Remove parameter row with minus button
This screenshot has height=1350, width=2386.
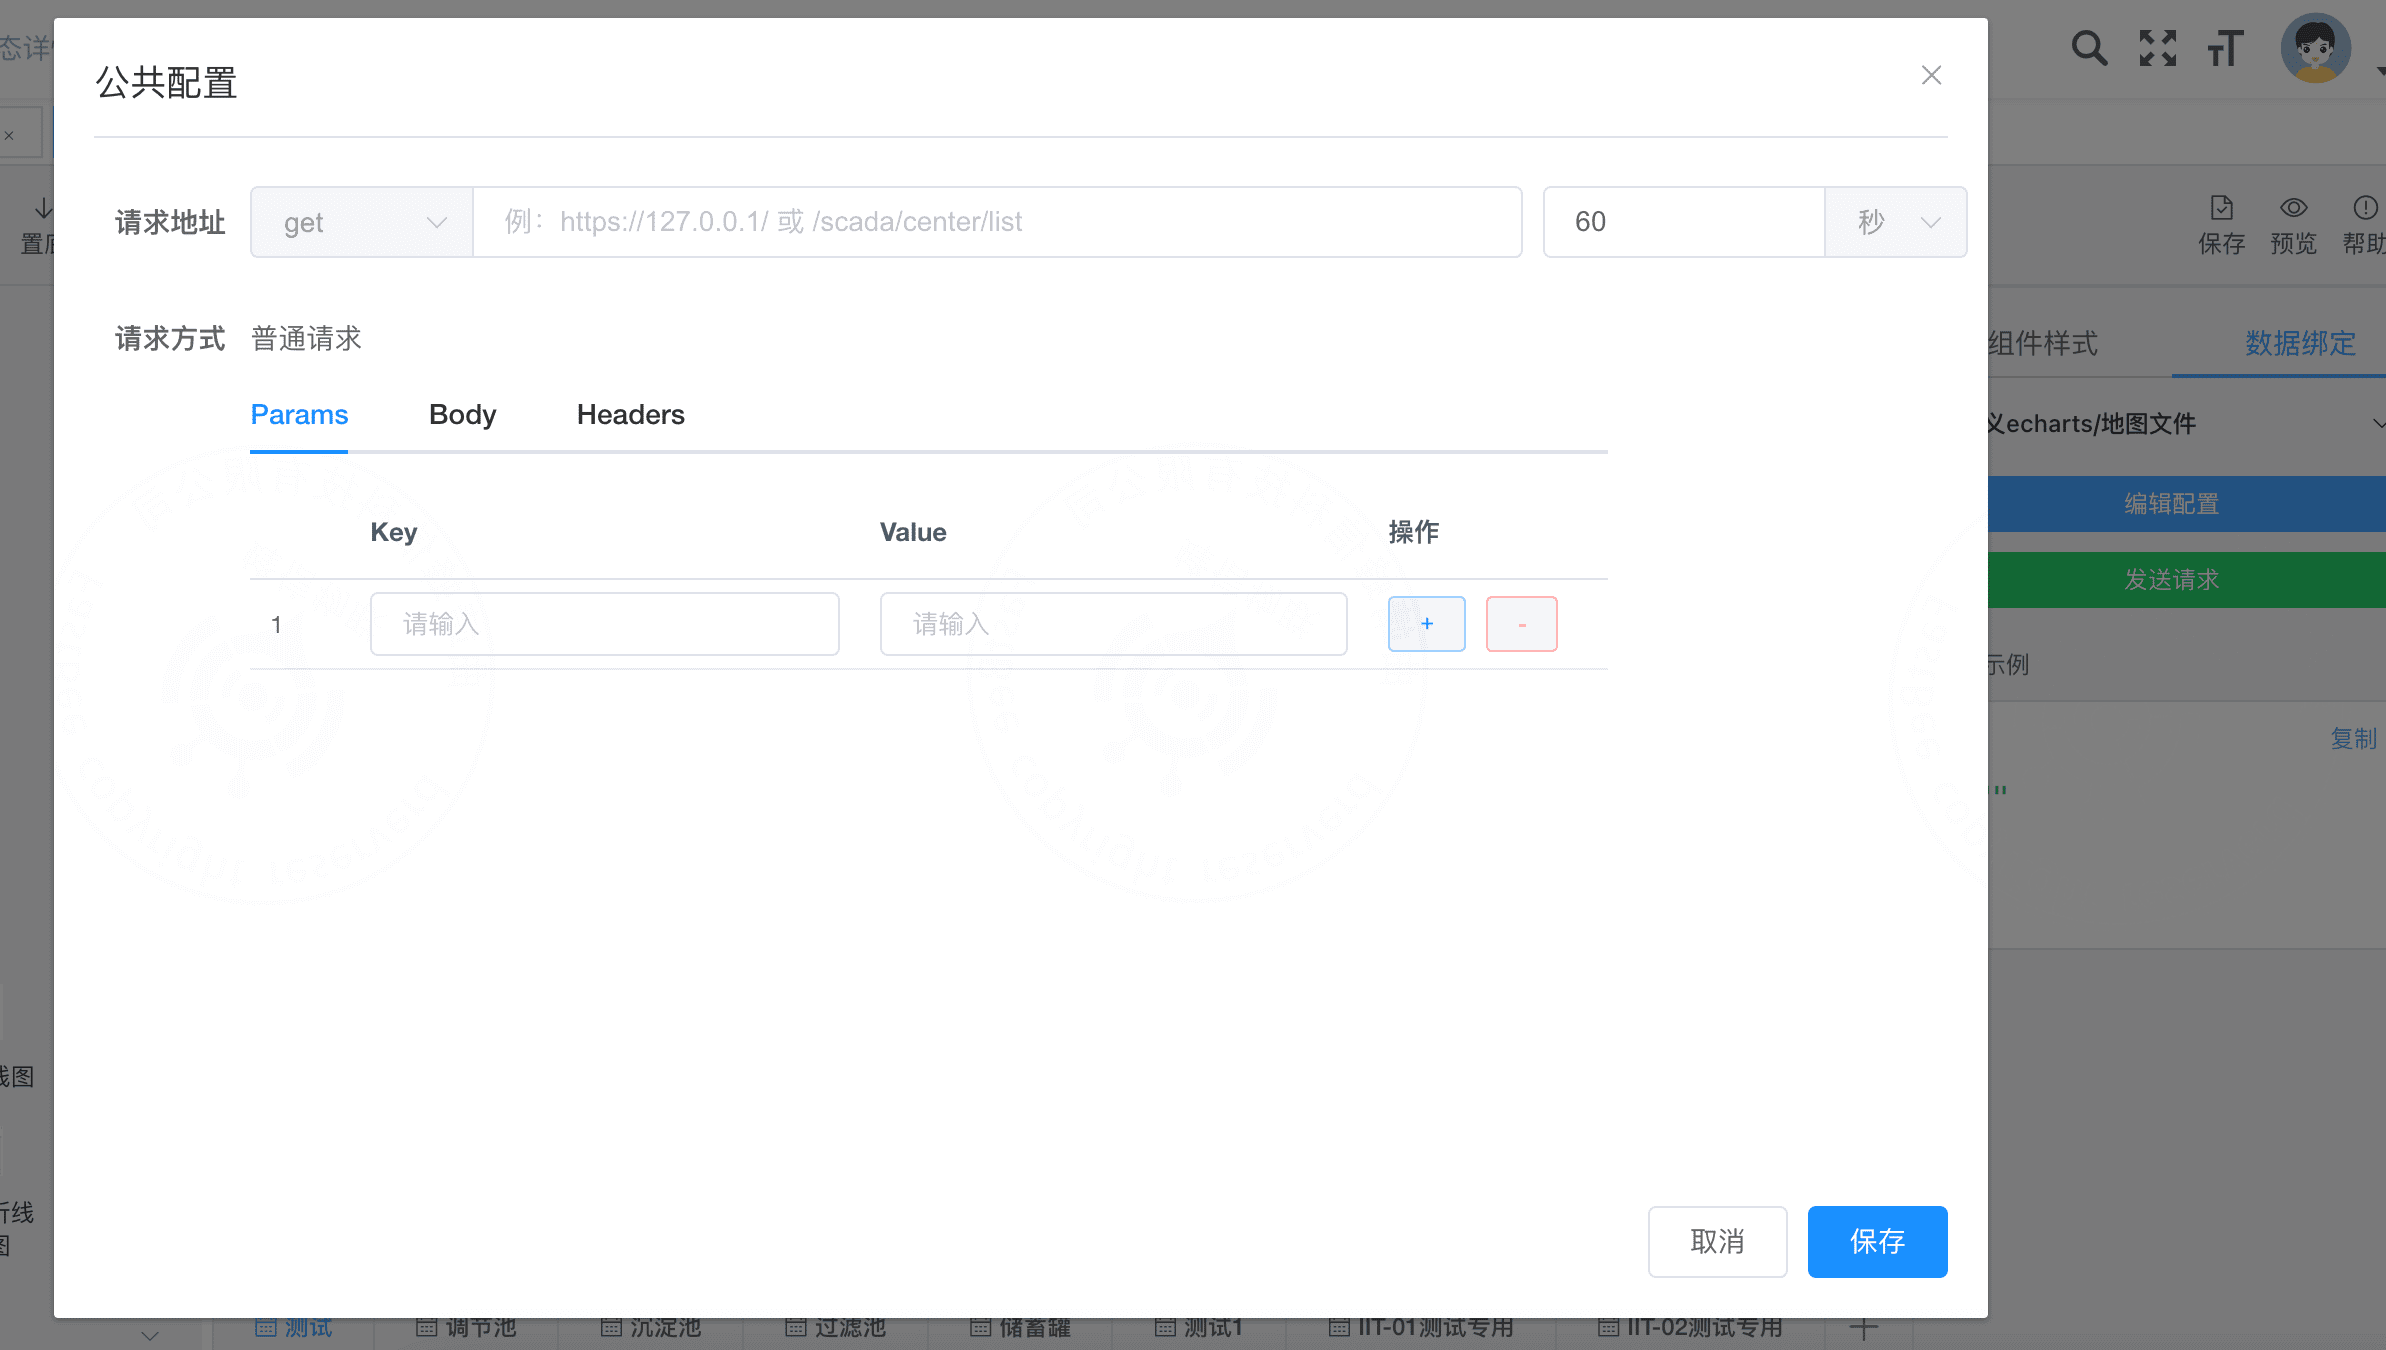1521,624
